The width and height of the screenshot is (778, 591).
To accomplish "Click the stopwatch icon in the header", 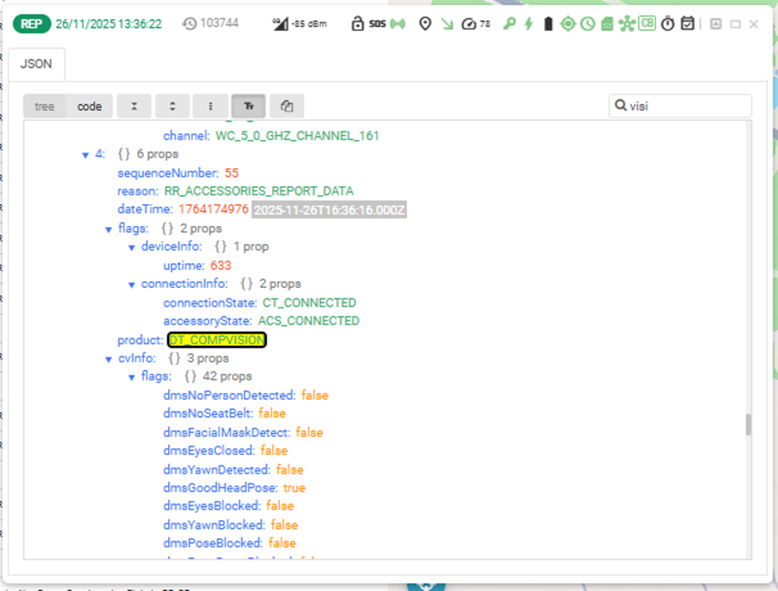I will (x=667, y=24).
